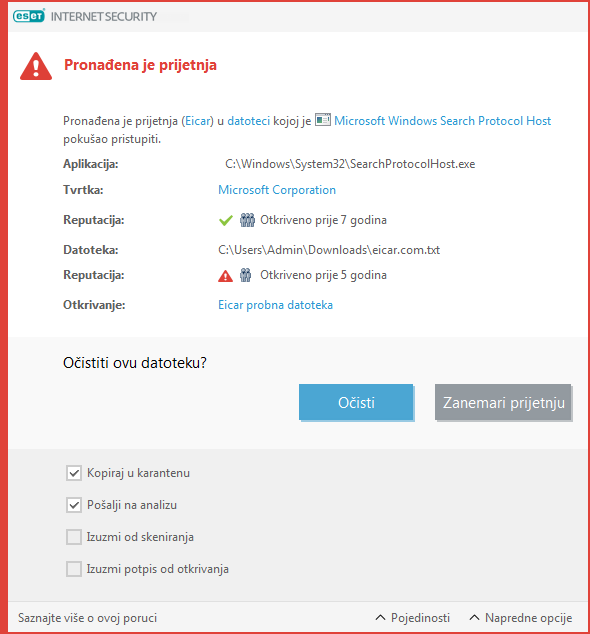Click the green checkmark reputation icon

pyautogui.click(x=226, y=220)
